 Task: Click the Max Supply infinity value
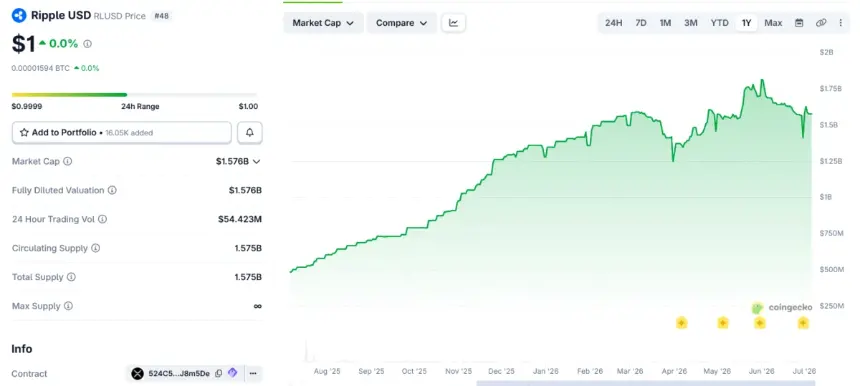(x=258, y=306)
